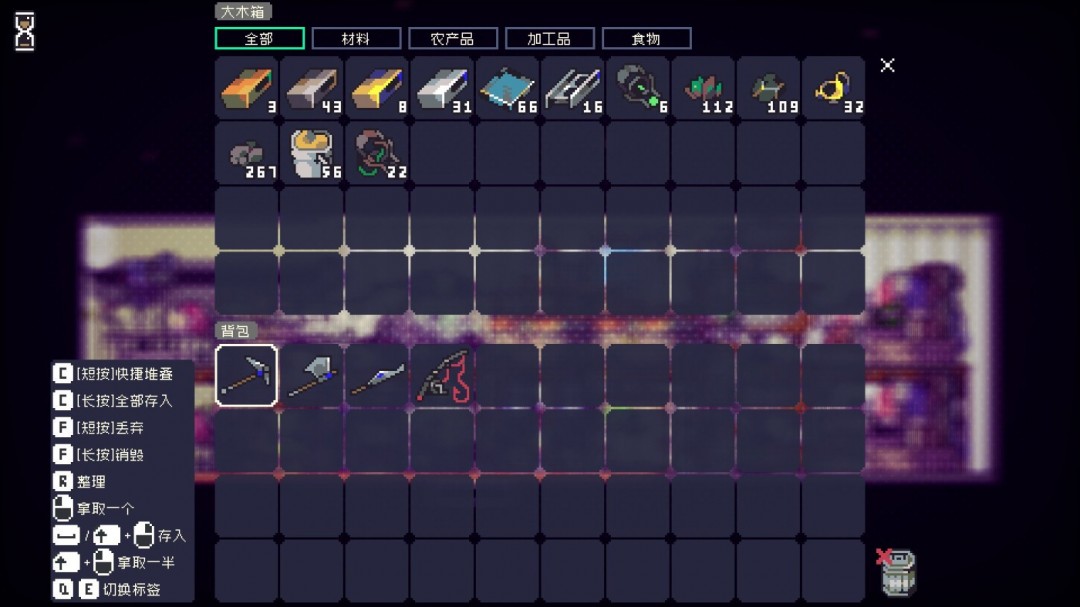1080x607 pixels.
Task: Click the fishing rod with red hook
Action: point(442,375)
